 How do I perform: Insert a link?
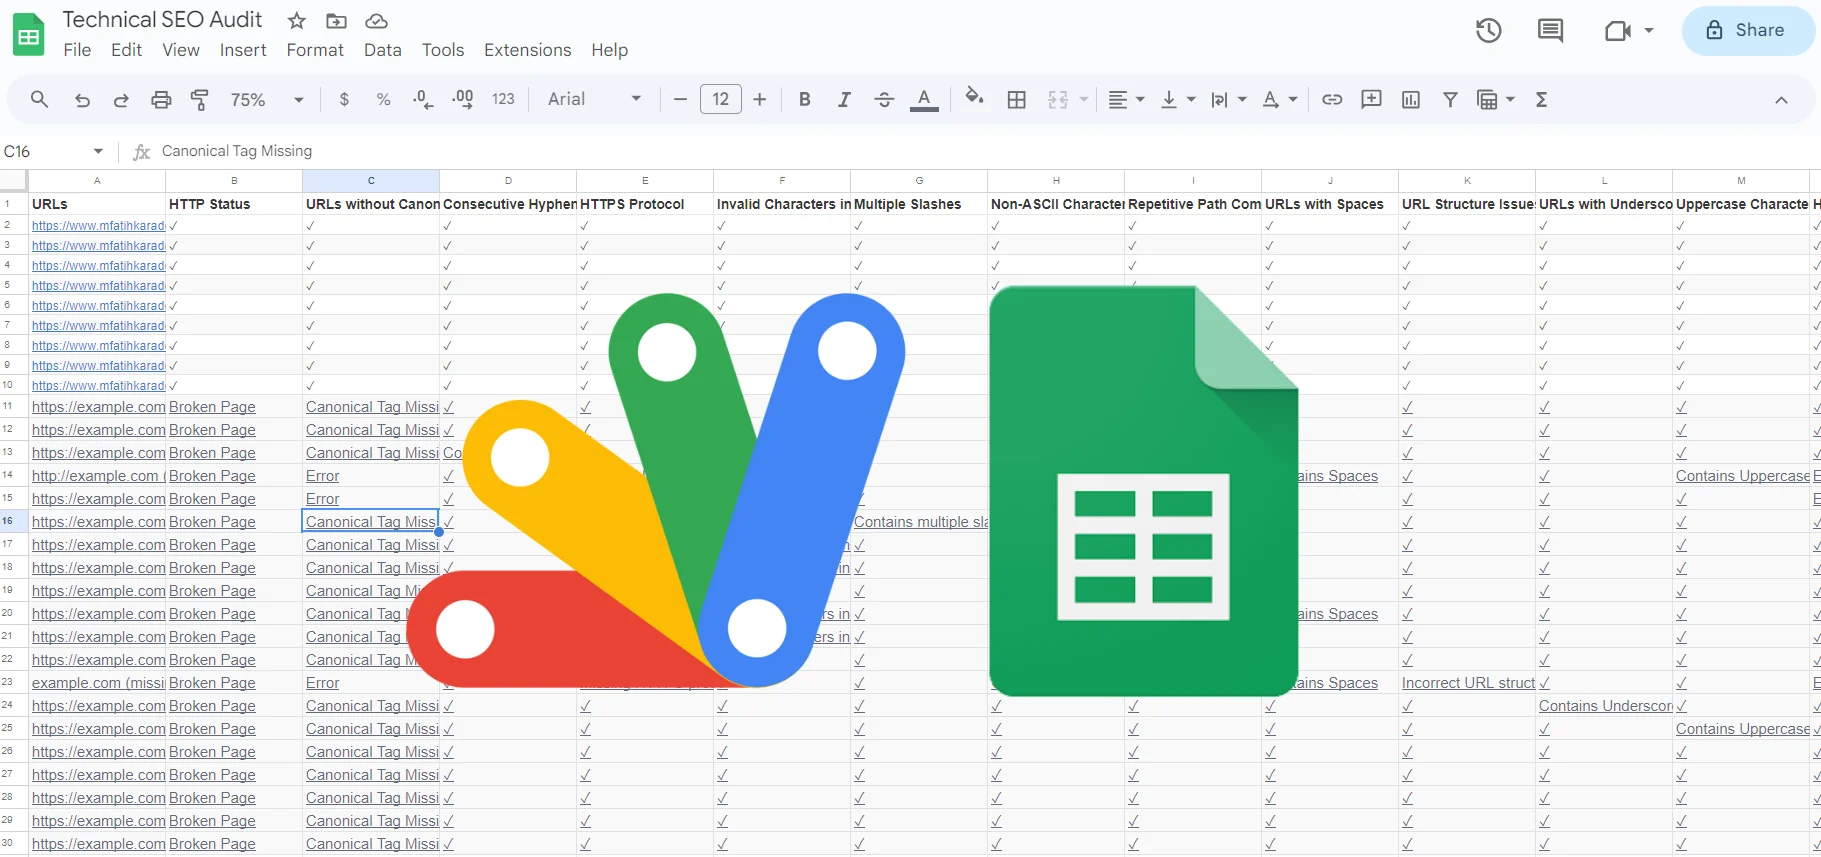pyautogui.click(x=1332, y=99)
